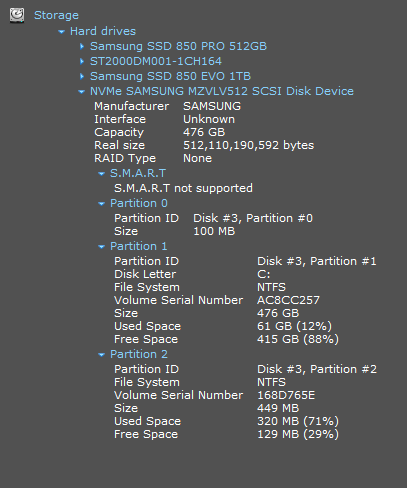Select NVMe SAMSUNG MZVLV512 SCSI Disk Device

[222, 91]
